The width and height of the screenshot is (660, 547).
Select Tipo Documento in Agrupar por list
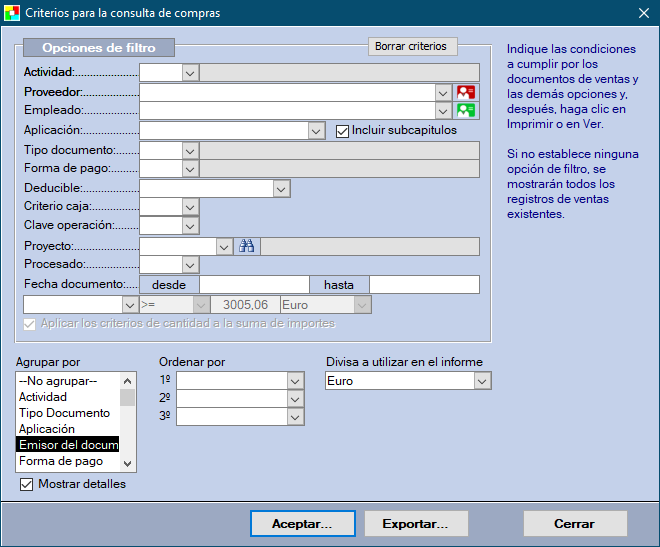coord(64,413)
